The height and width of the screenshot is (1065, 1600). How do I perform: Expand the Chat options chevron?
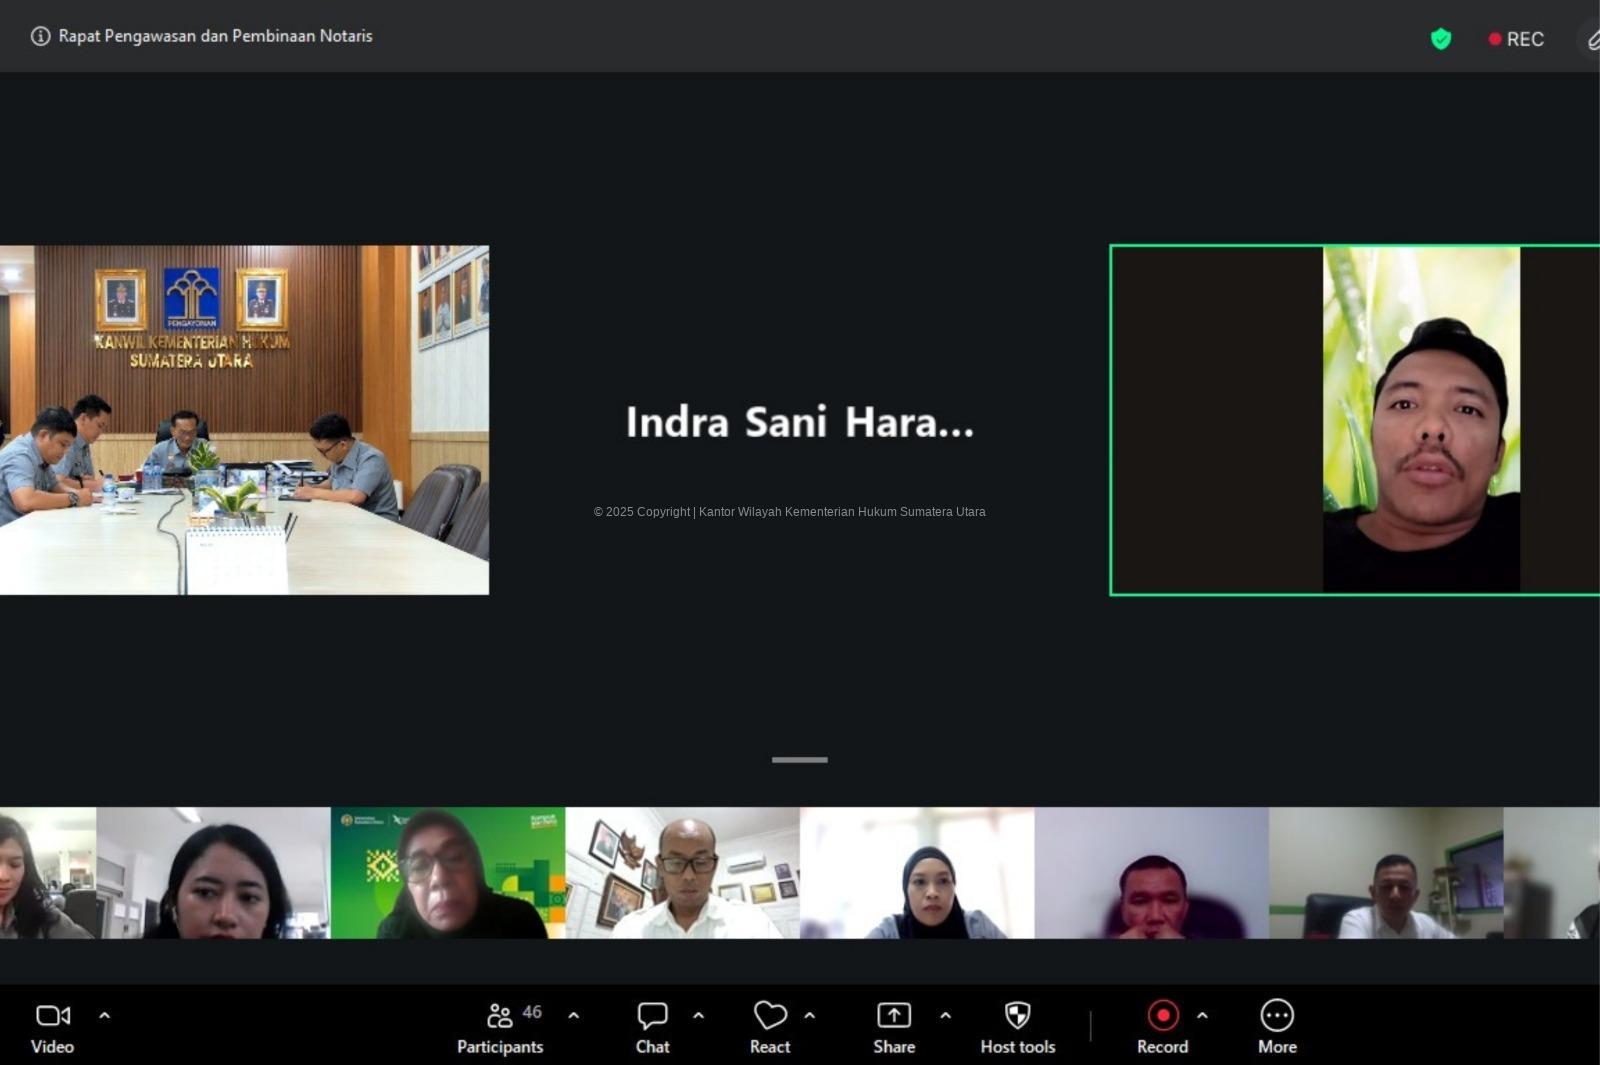click(x=698, y=1016)
